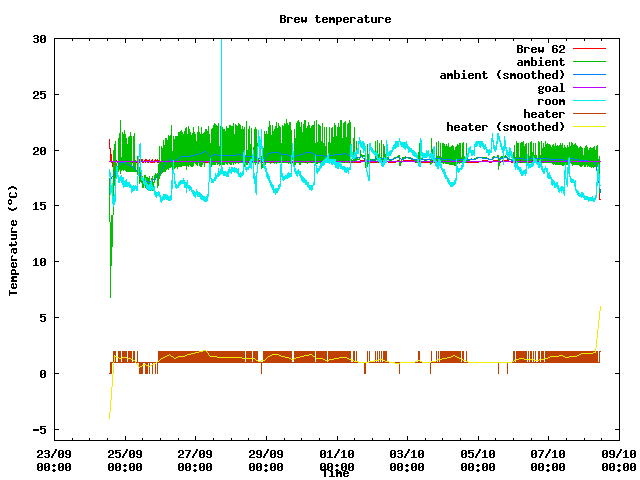Click the 10 value on the temperature axis
The width and height of the screenshot is (640, 480).
tap(39, 262)
